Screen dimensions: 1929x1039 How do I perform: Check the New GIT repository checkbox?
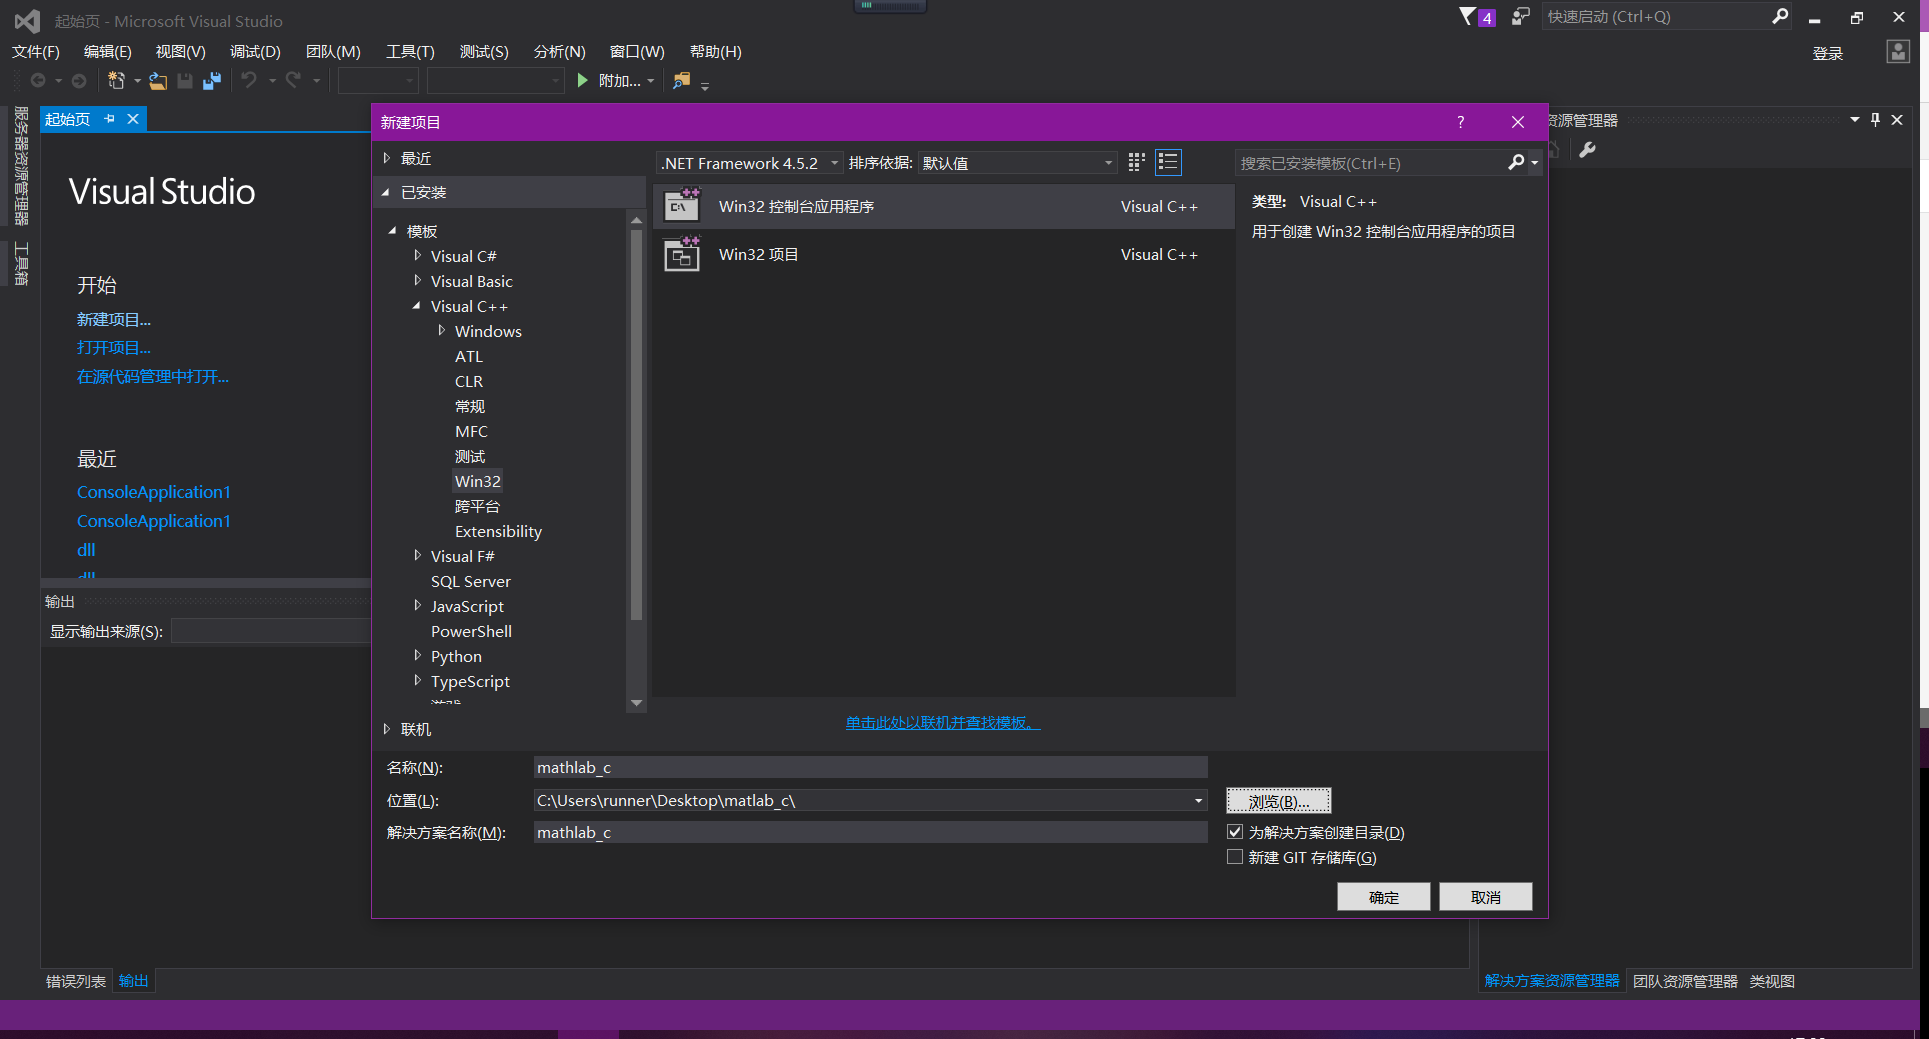click(x=1235, y=857)
